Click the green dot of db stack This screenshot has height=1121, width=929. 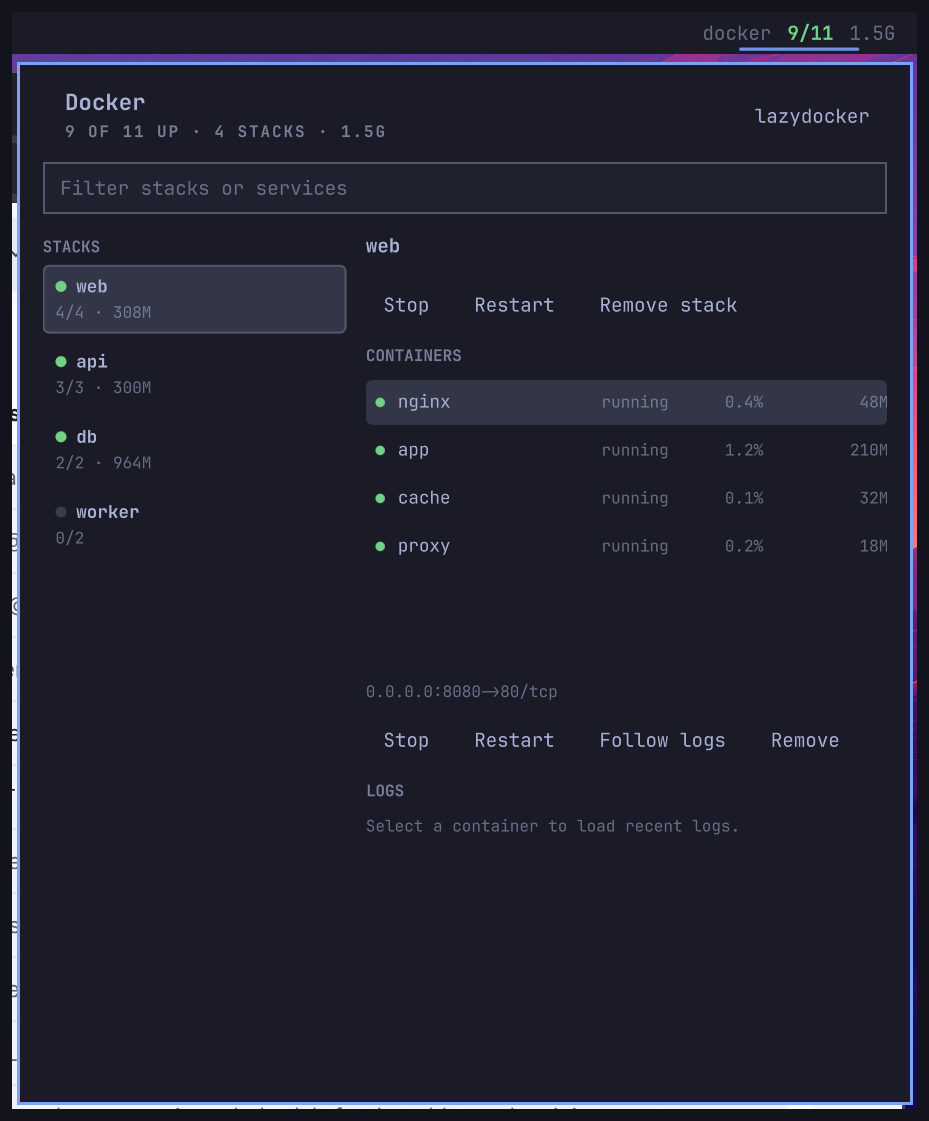click(x=61, y=437)
